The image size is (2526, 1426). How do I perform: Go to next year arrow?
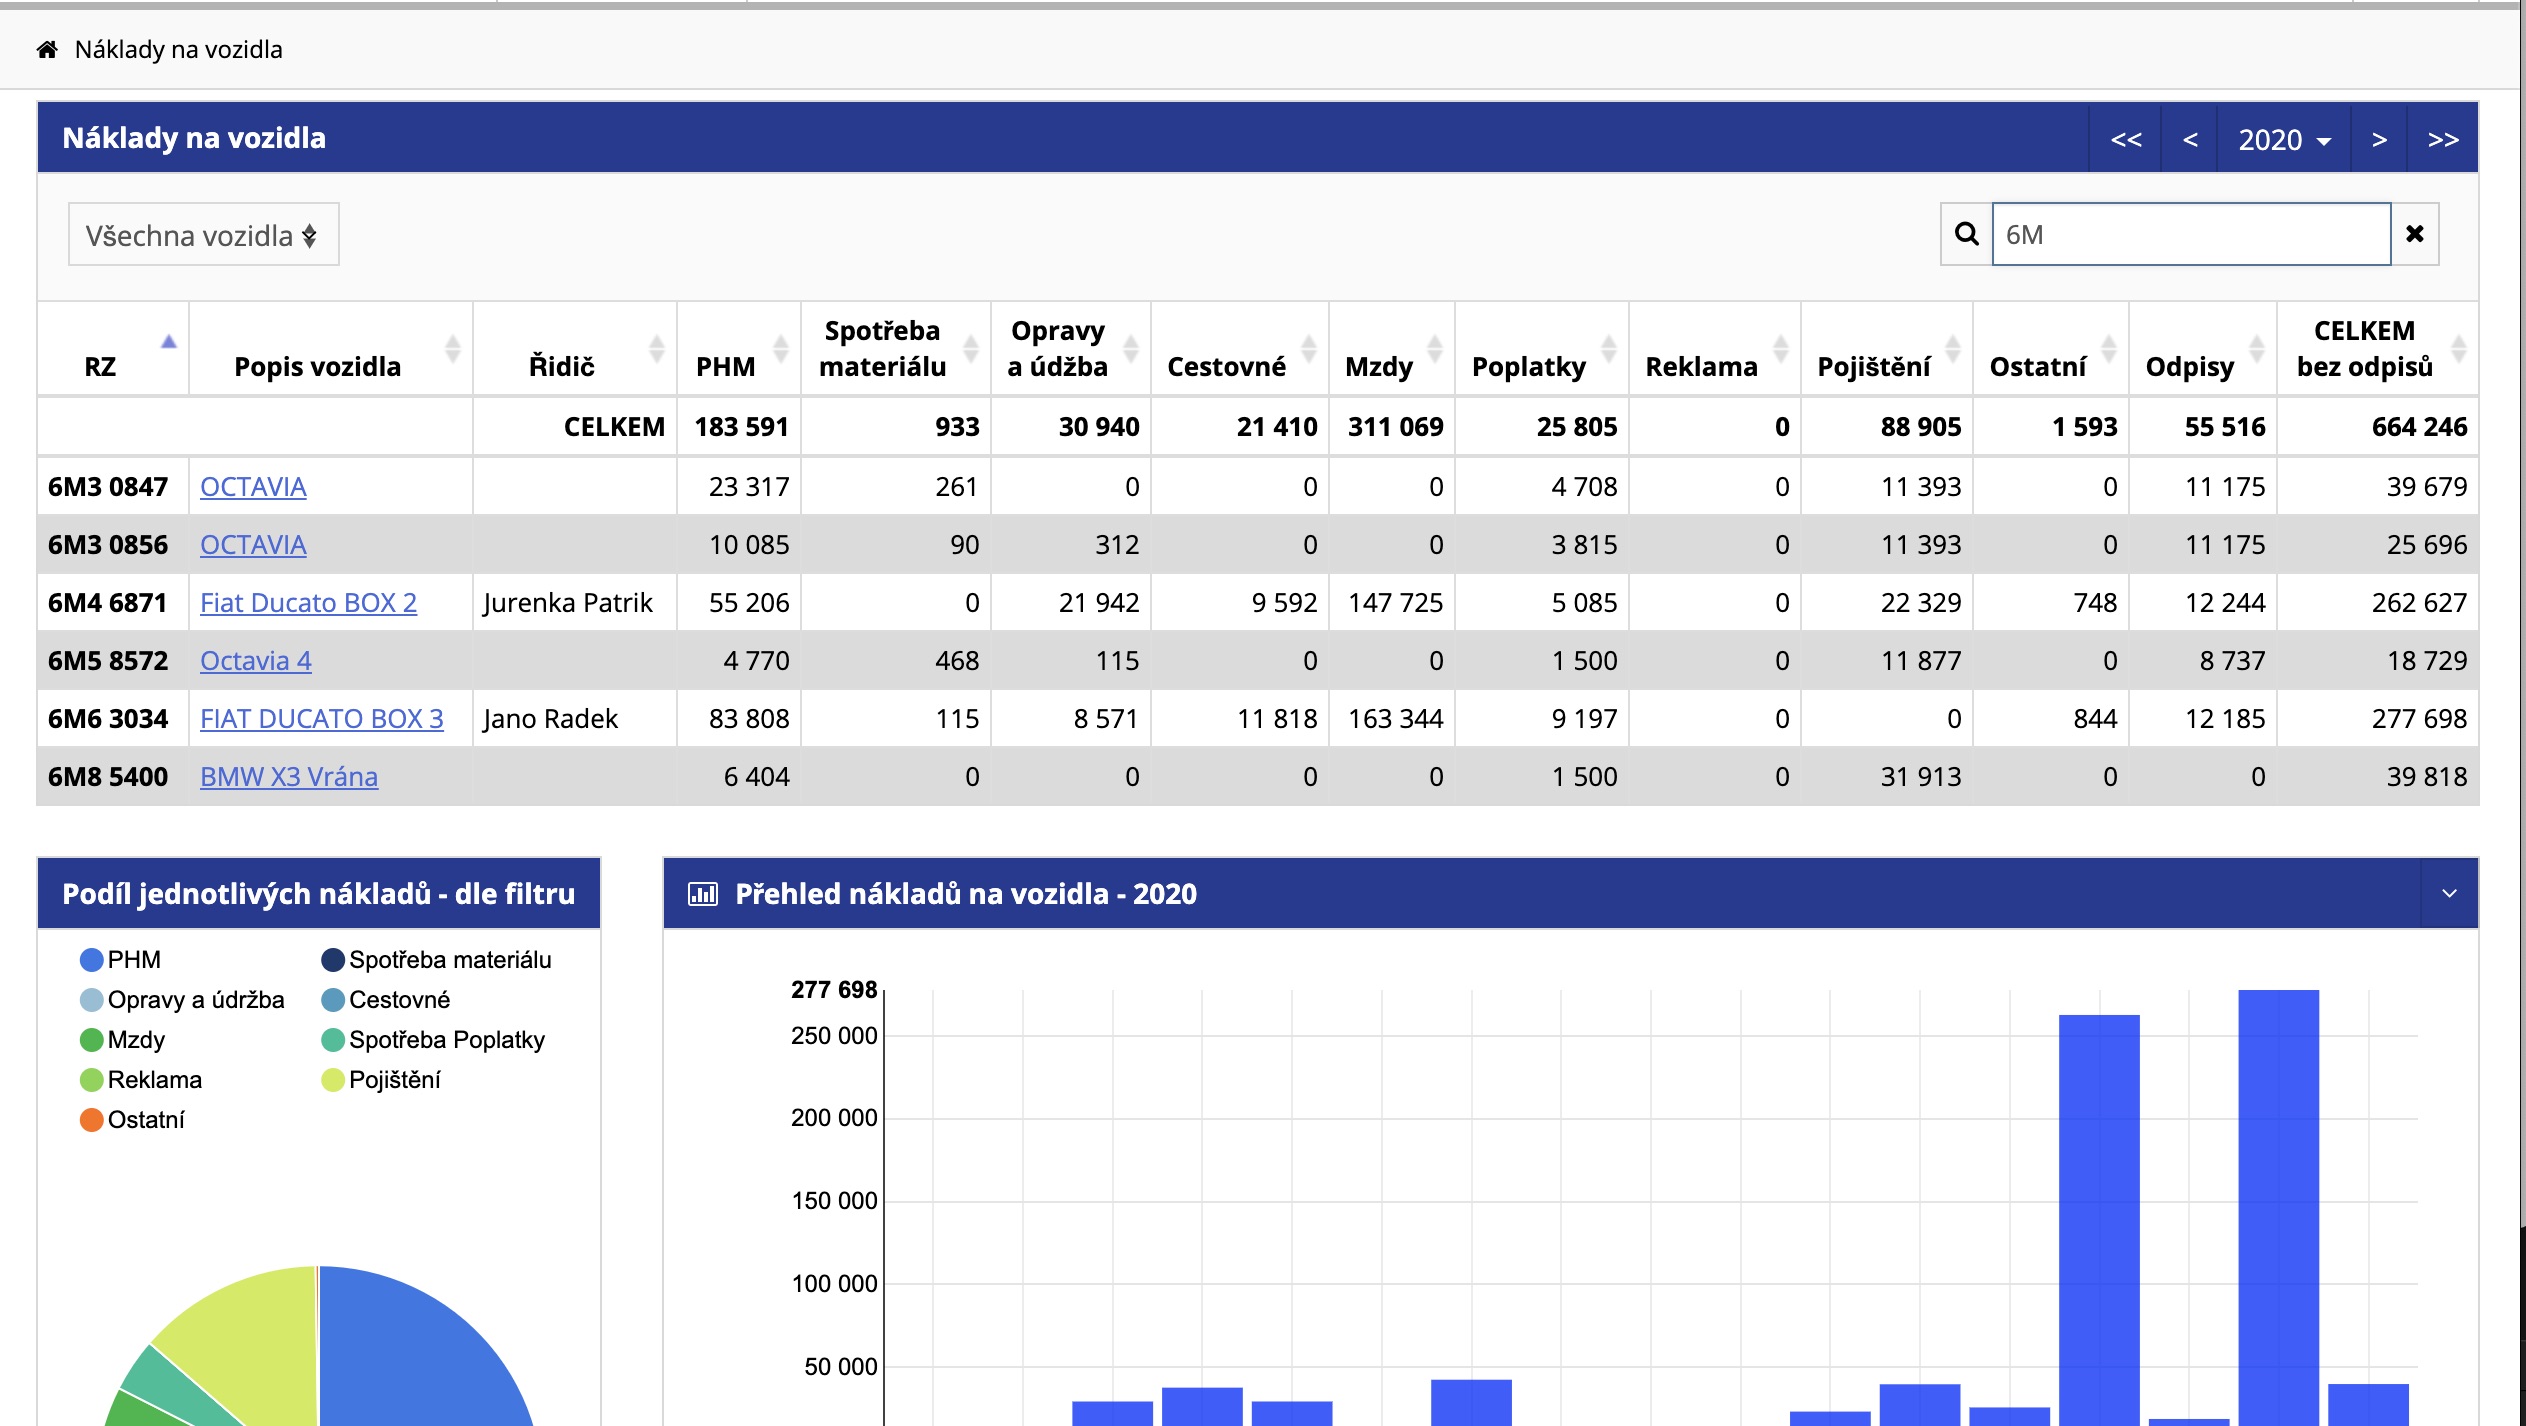click(x=2379, y=139)
